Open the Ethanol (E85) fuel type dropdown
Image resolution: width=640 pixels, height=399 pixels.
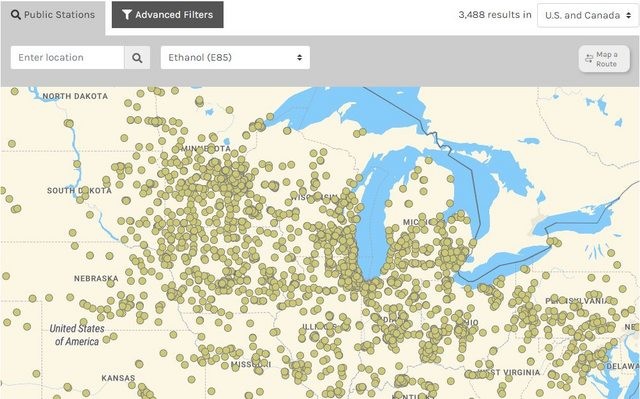pos(235,58)
